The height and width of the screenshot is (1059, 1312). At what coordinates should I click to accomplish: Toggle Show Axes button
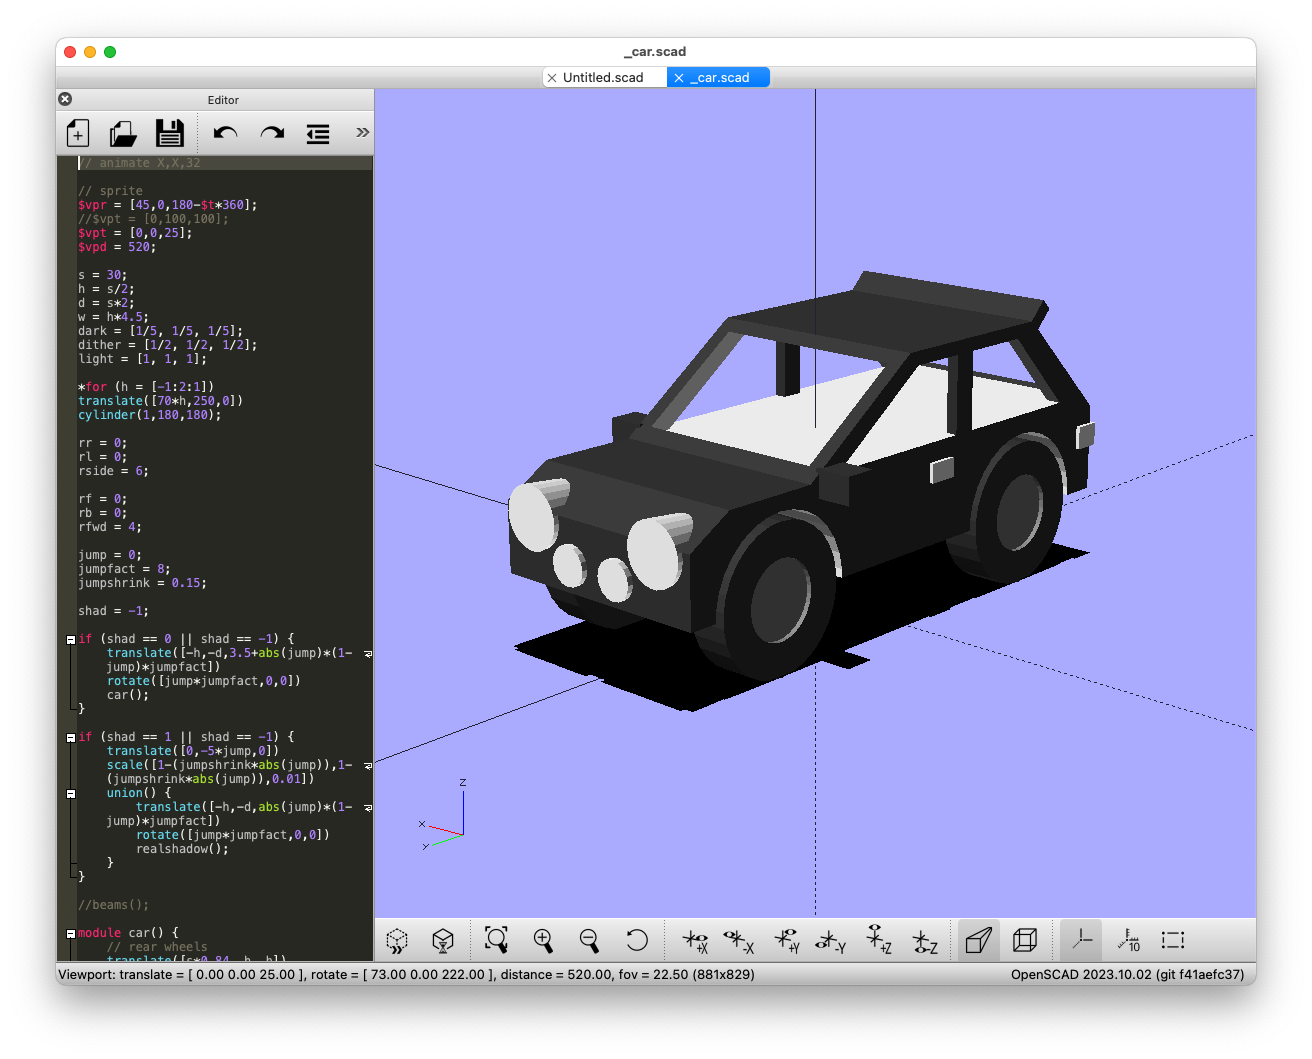point(1081,940)
